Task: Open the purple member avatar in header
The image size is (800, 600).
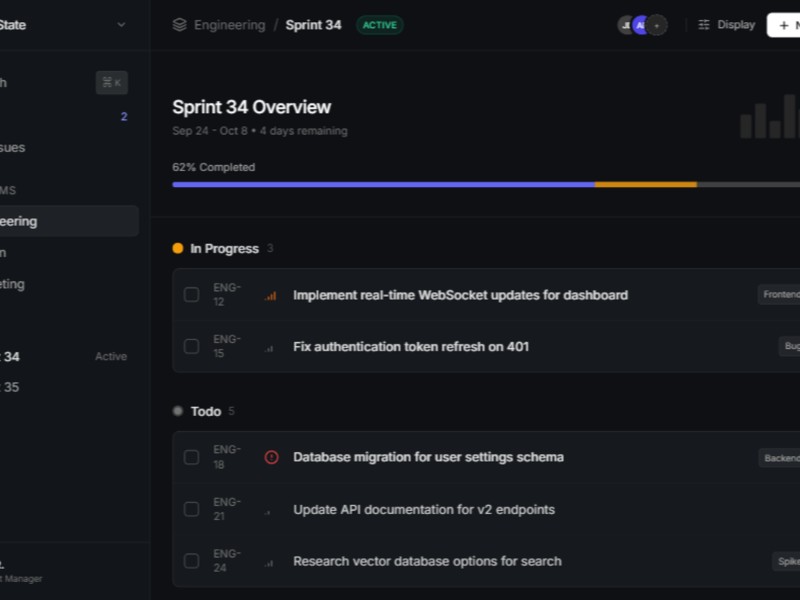Action: click(640, 25)
